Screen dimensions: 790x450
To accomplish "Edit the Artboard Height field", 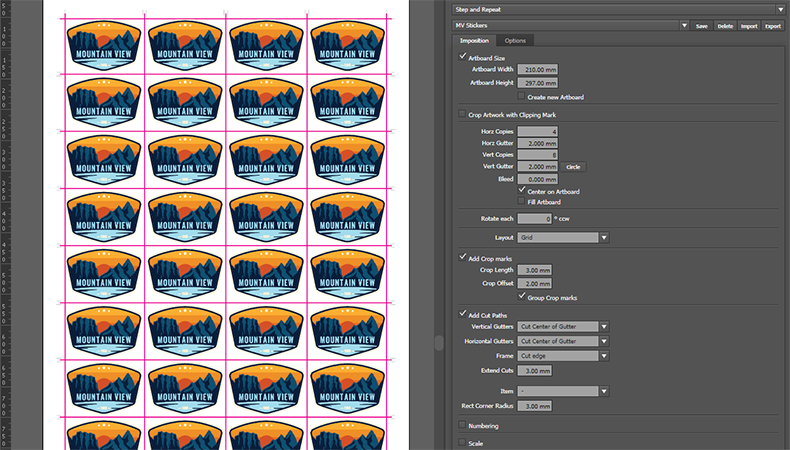I will pos(538,83).
